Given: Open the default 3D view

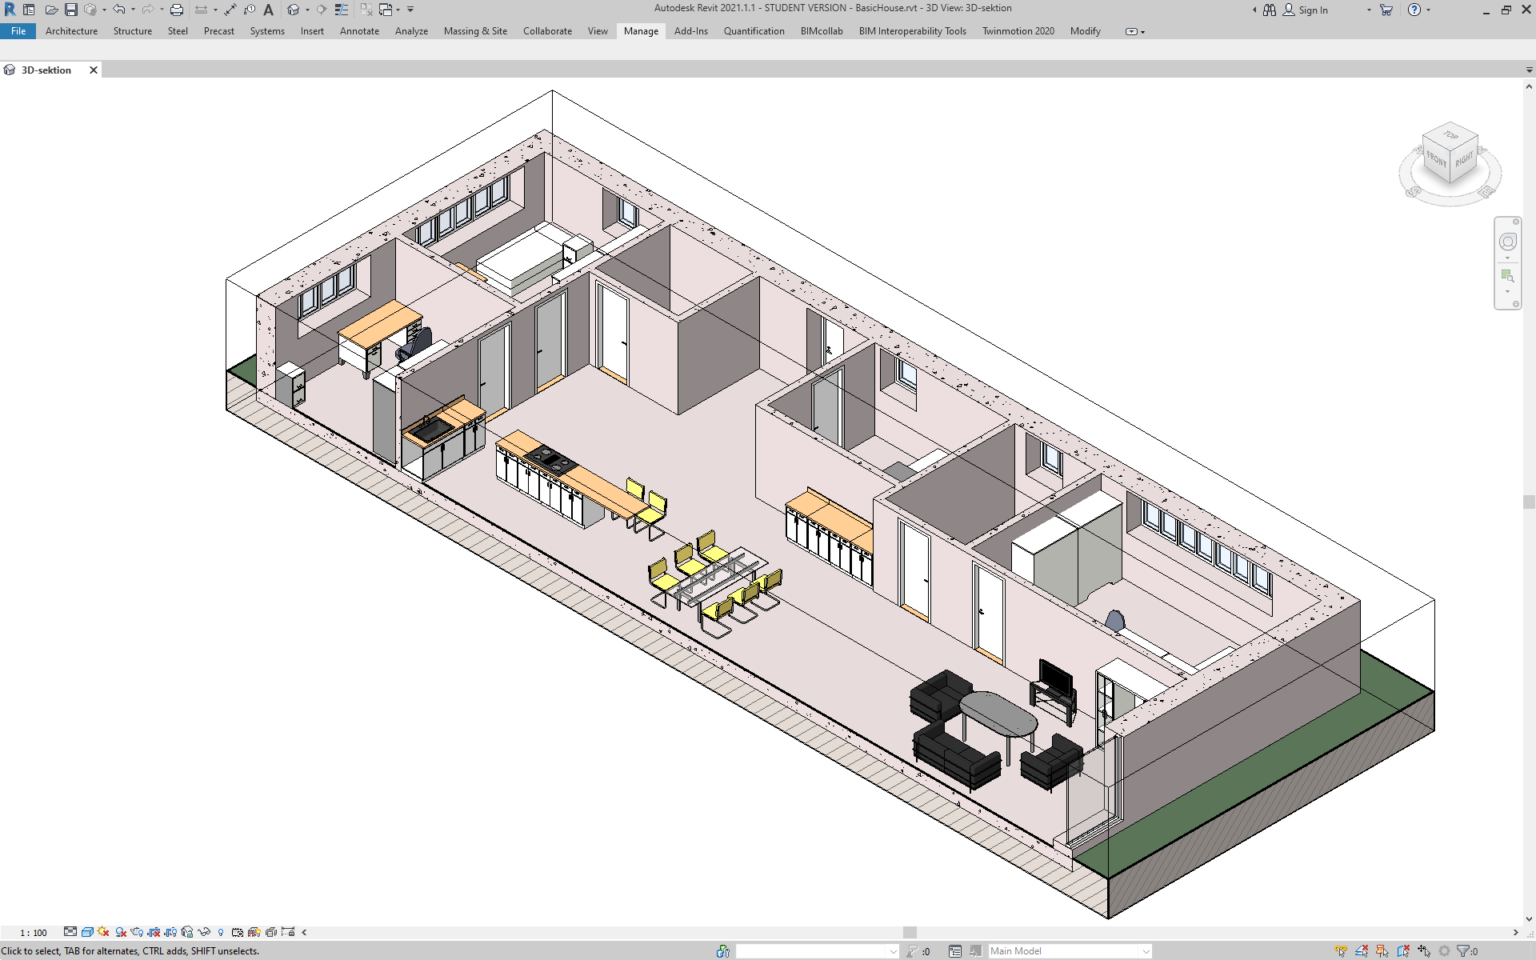Looking at the screenshot, I should click(x=292, y=9).
